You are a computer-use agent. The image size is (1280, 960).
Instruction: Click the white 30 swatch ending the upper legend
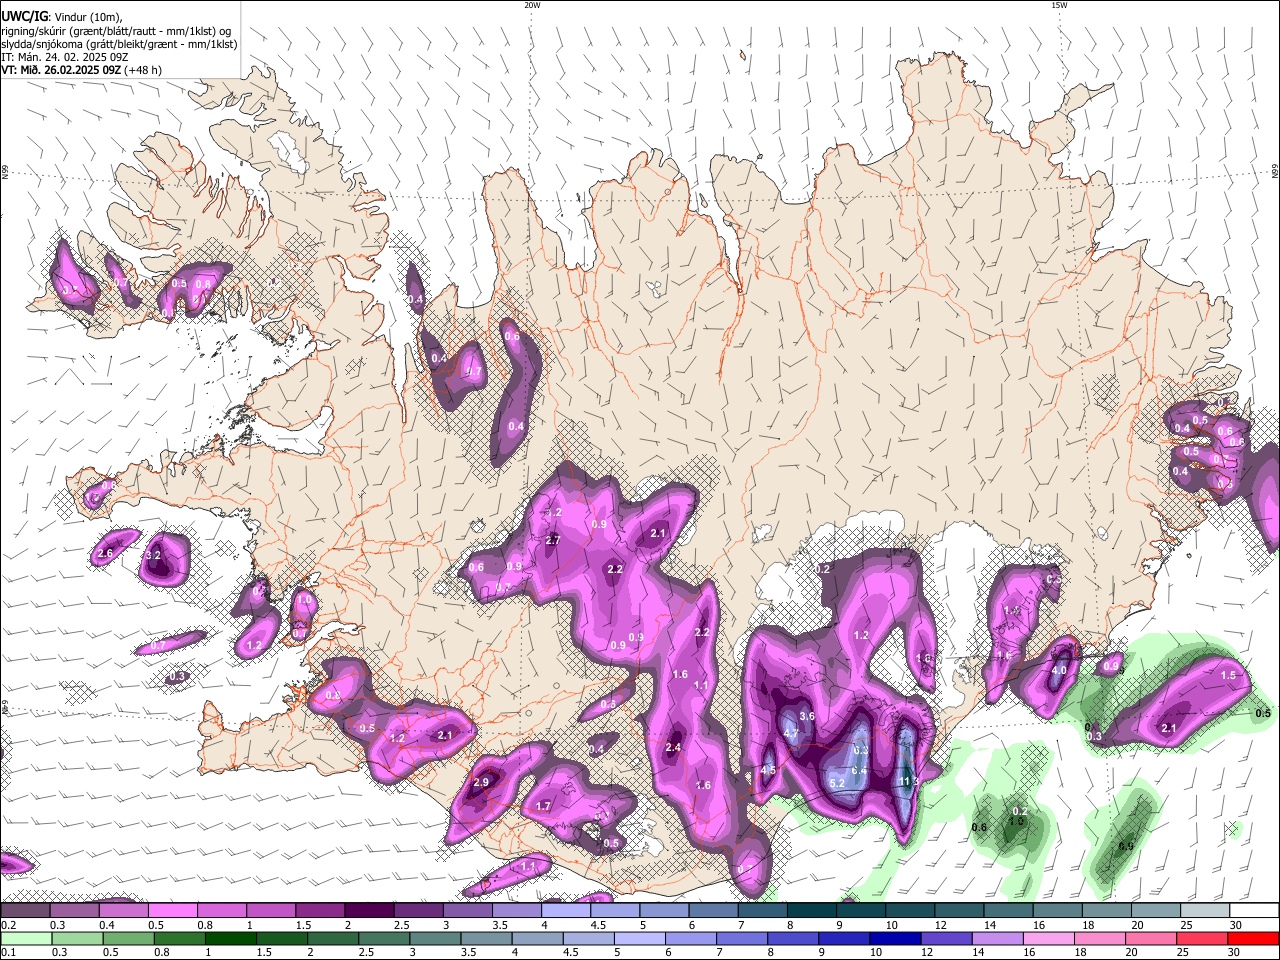1255,910
